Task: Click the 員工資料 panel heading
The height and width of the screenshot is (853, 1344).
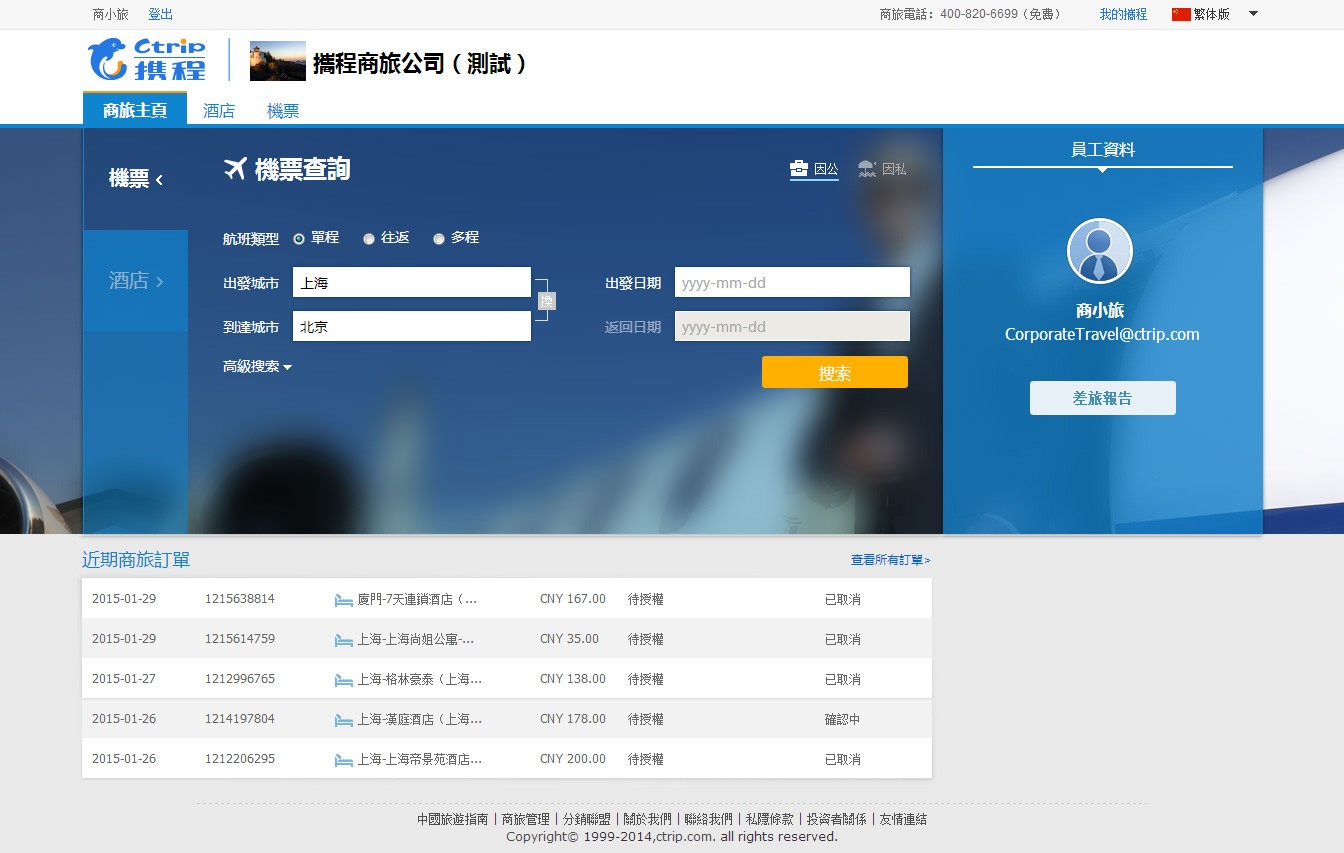Action: pos(1103,150)
